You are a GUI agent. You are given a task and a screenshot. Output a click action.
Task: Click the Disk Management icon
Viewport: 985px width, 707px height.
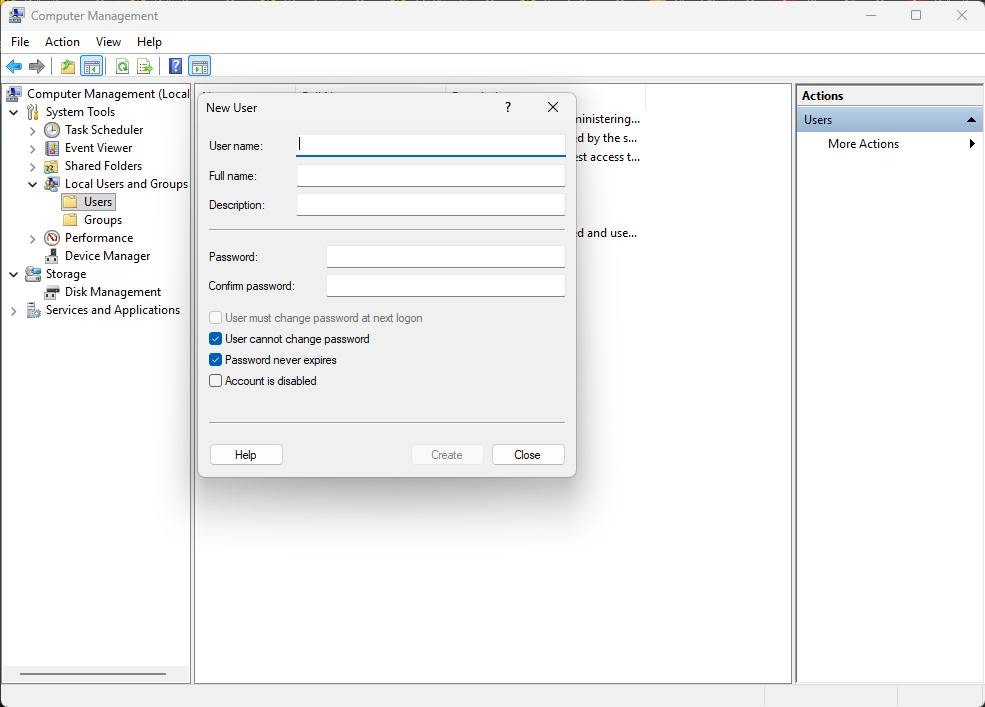pyautogui.click(x=52, y=292)
